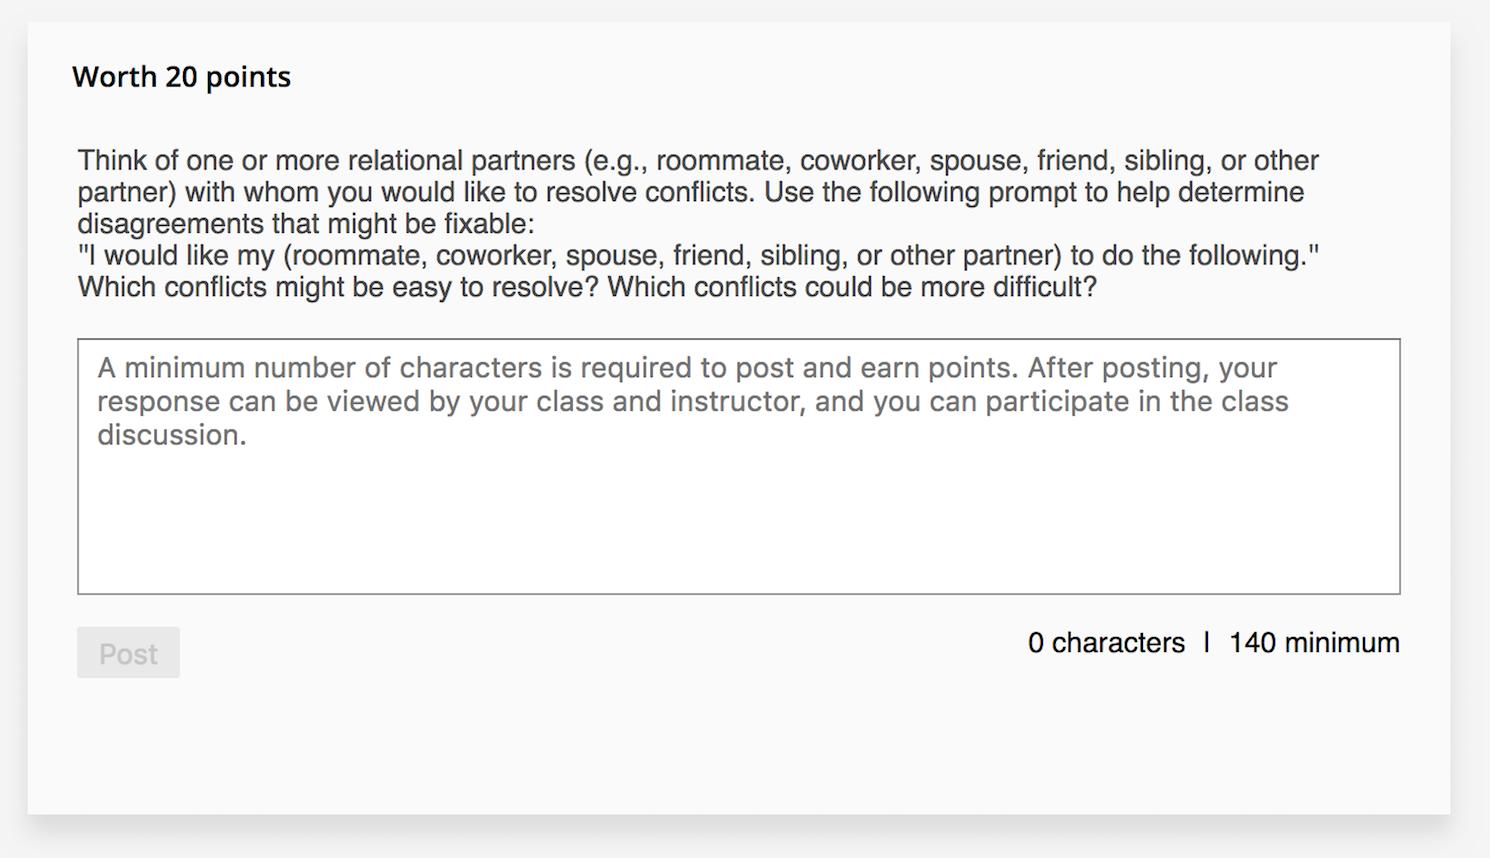Click the "0 characters" counter
The image size is (1490, 858).
point(1105,642)
